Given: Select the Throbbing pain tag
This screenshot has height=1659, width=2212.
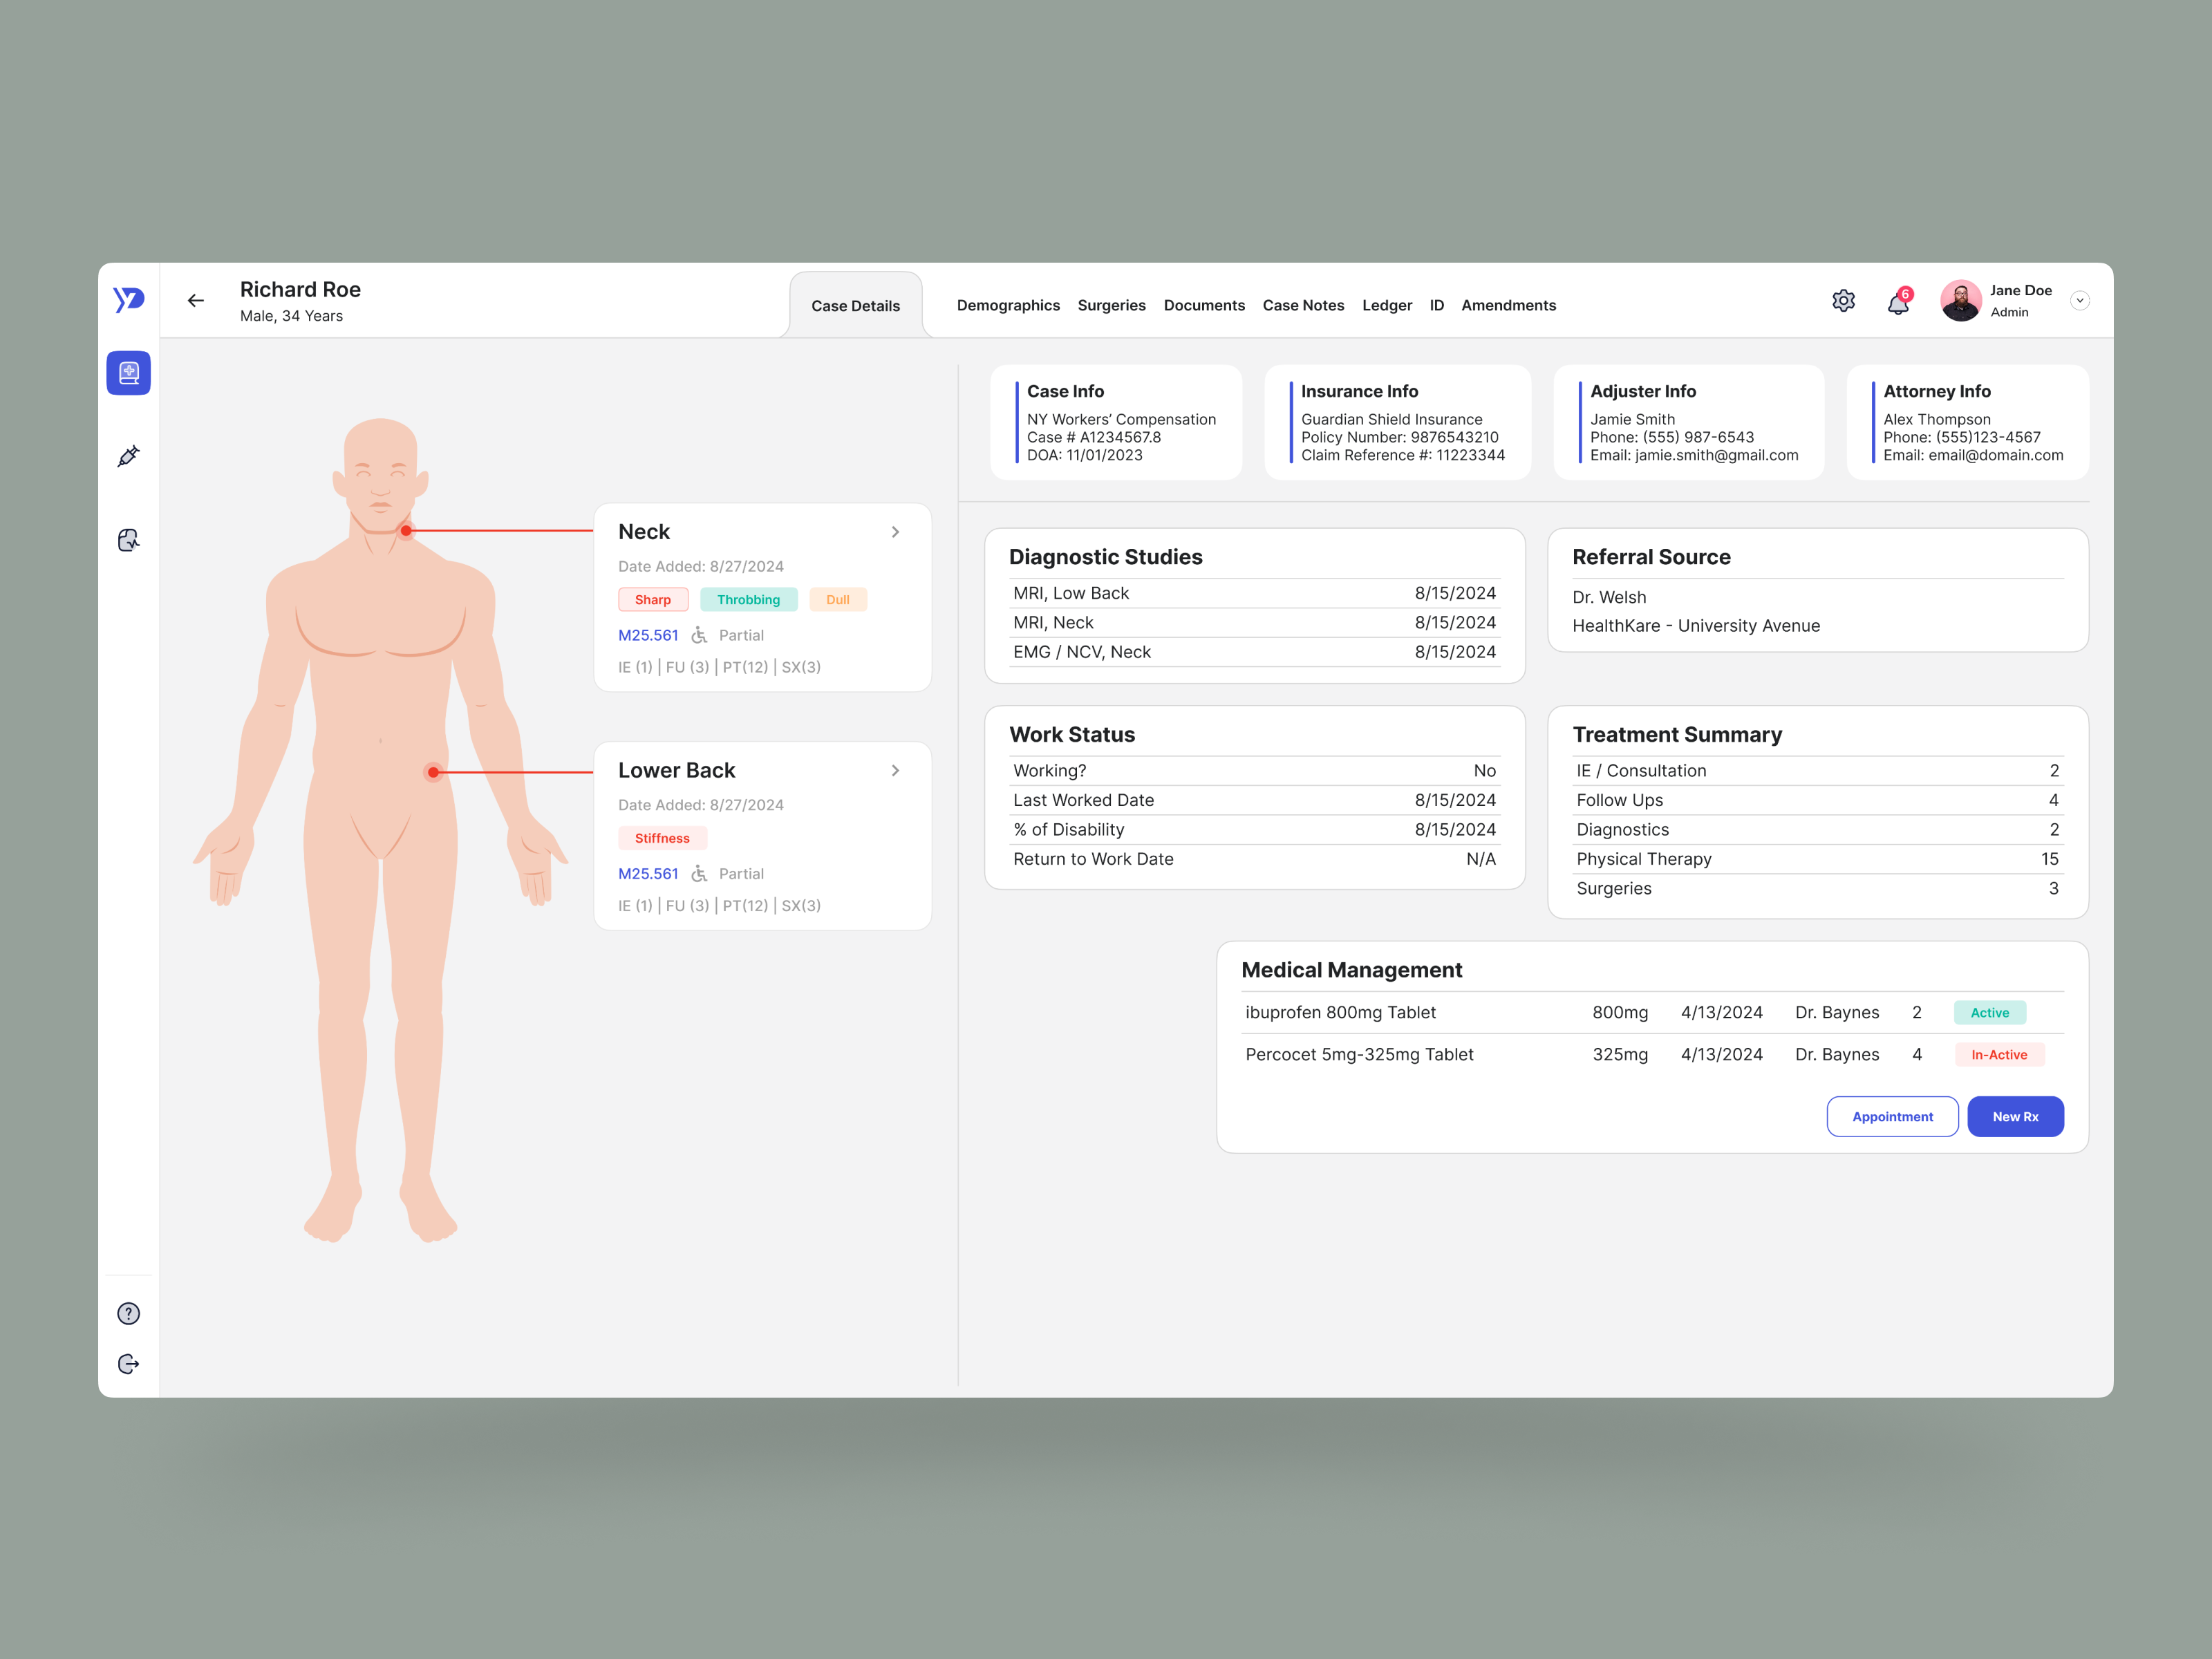Looking at the screenshot, I should click(748, 600).
